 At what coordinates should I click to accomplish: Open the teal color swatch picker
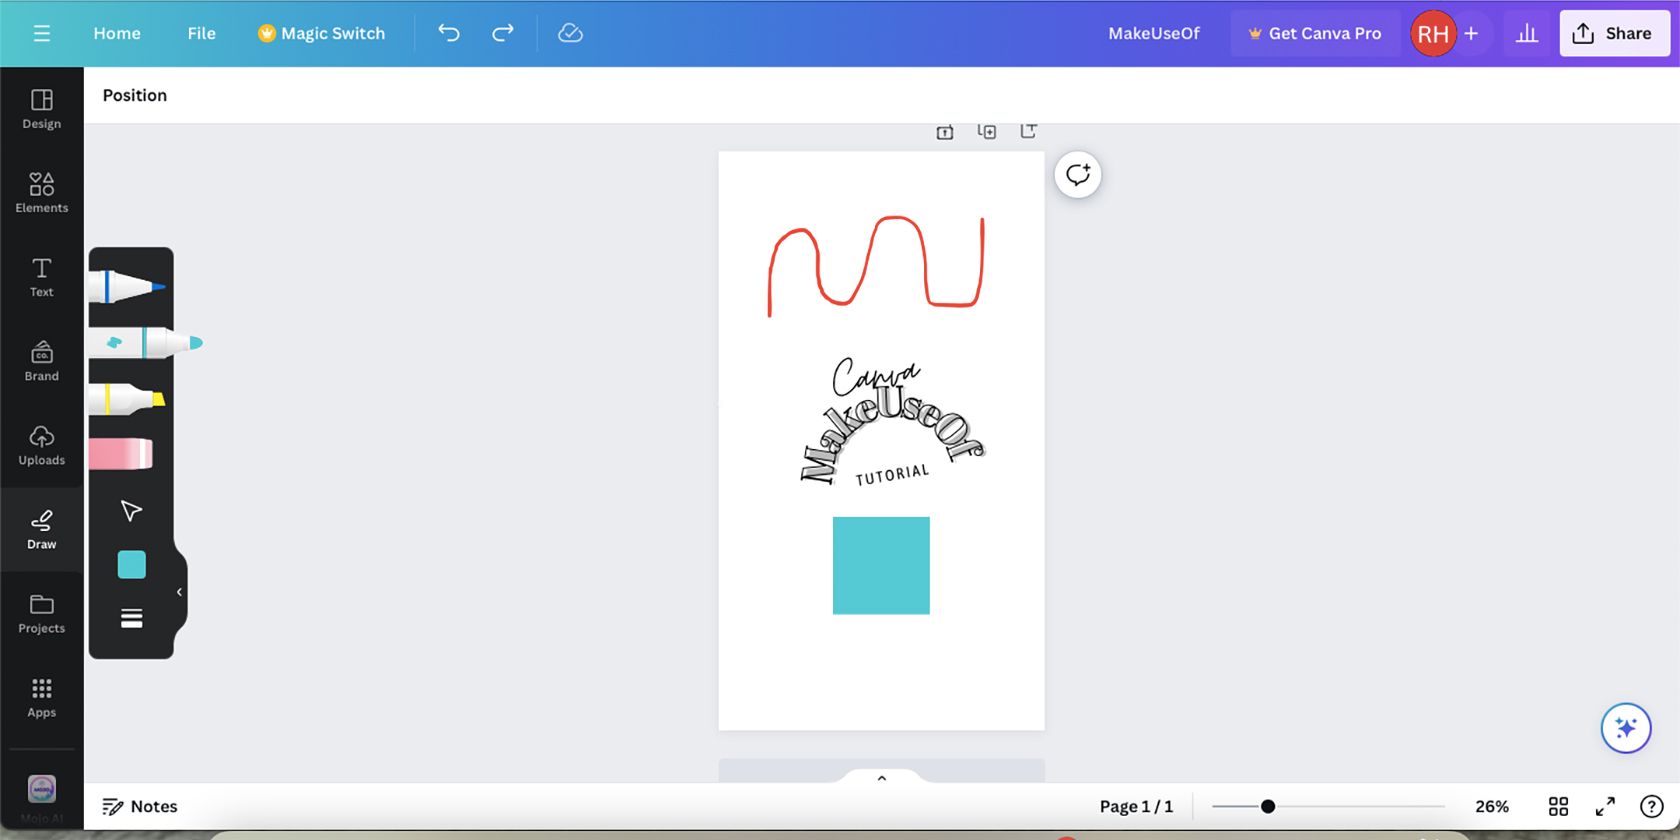click(131, 565)
